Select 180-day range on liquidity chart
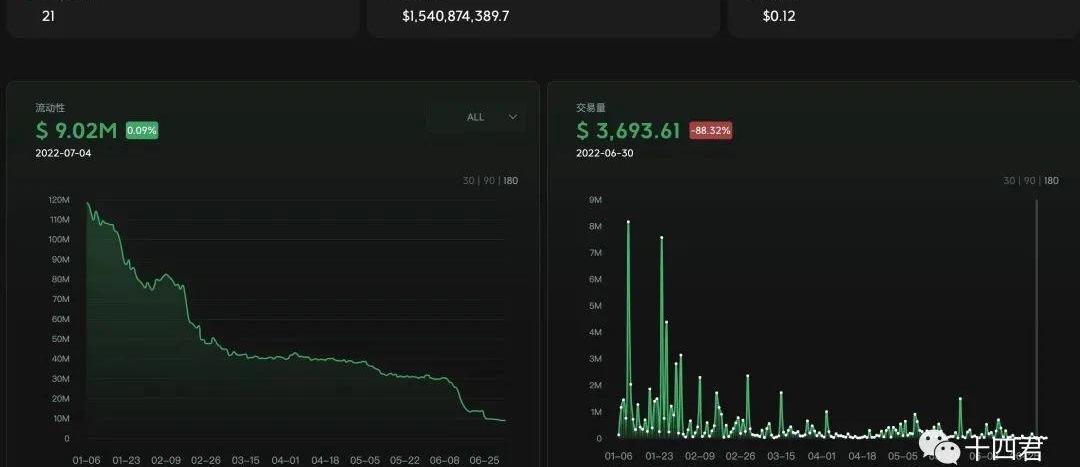This screenshot has height=467, width=1080. tap(511, 181)
